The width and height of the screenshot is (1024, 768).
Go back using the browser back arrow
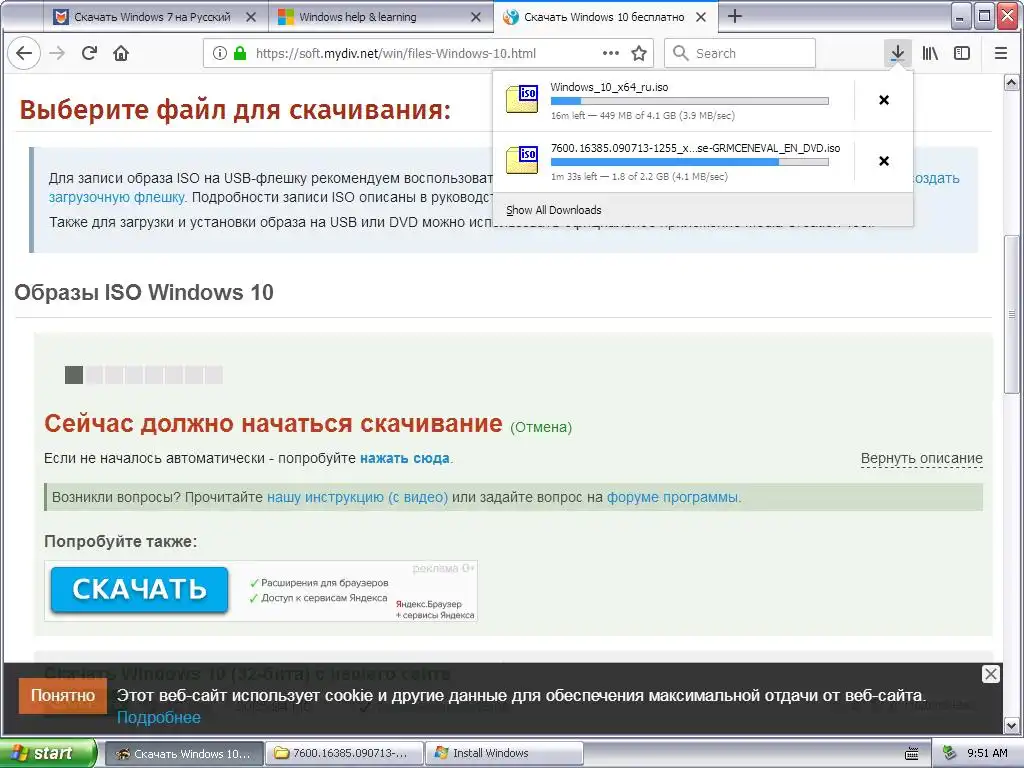[24, 53]
